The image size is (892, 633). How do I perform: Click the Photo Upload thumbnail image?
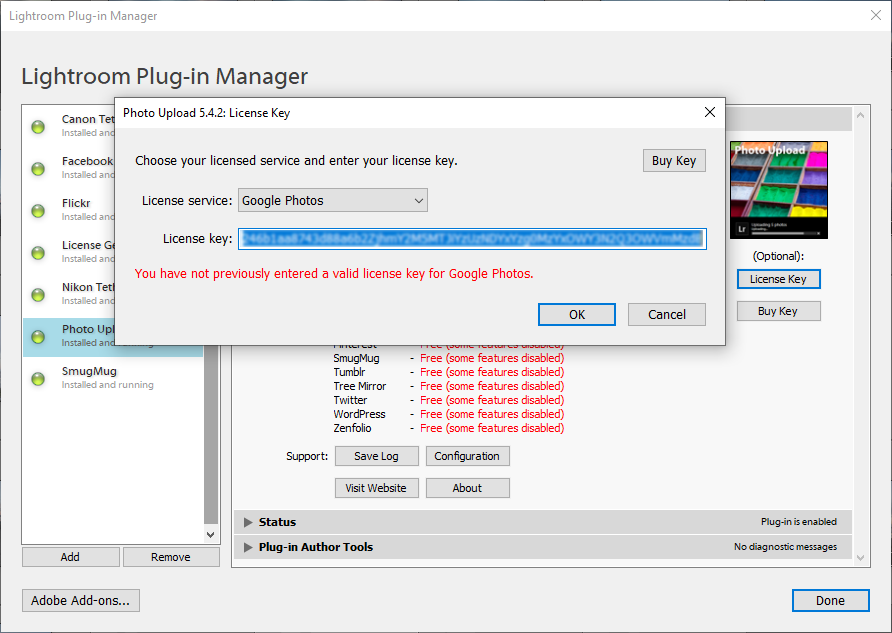click(779, 189)
